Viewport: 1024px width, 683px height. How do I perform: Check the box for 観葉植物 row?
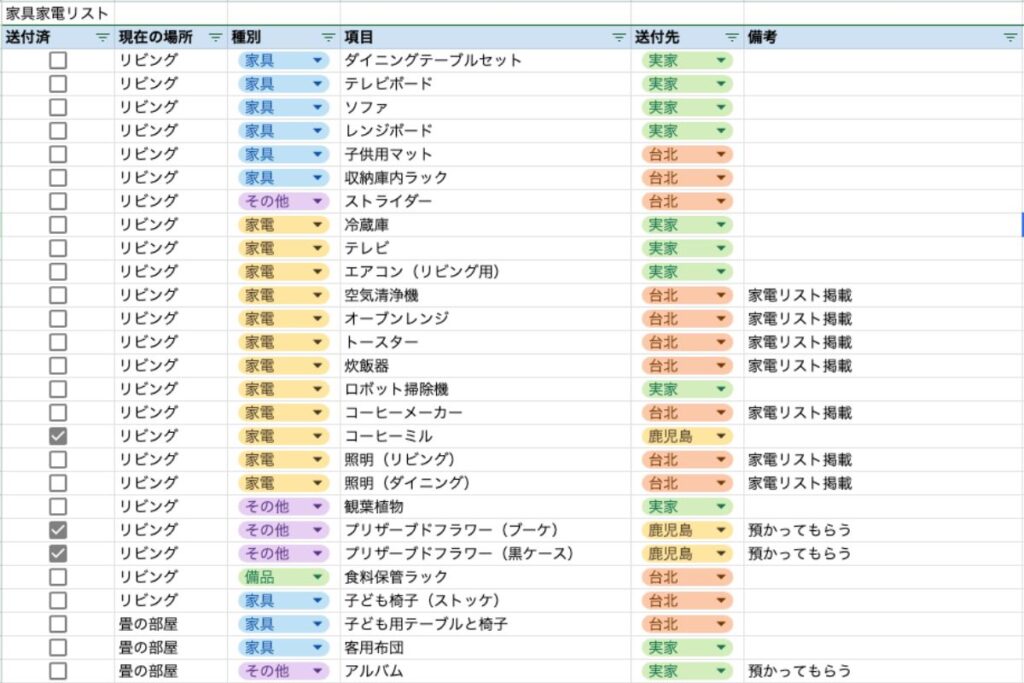tap(58, 507)
